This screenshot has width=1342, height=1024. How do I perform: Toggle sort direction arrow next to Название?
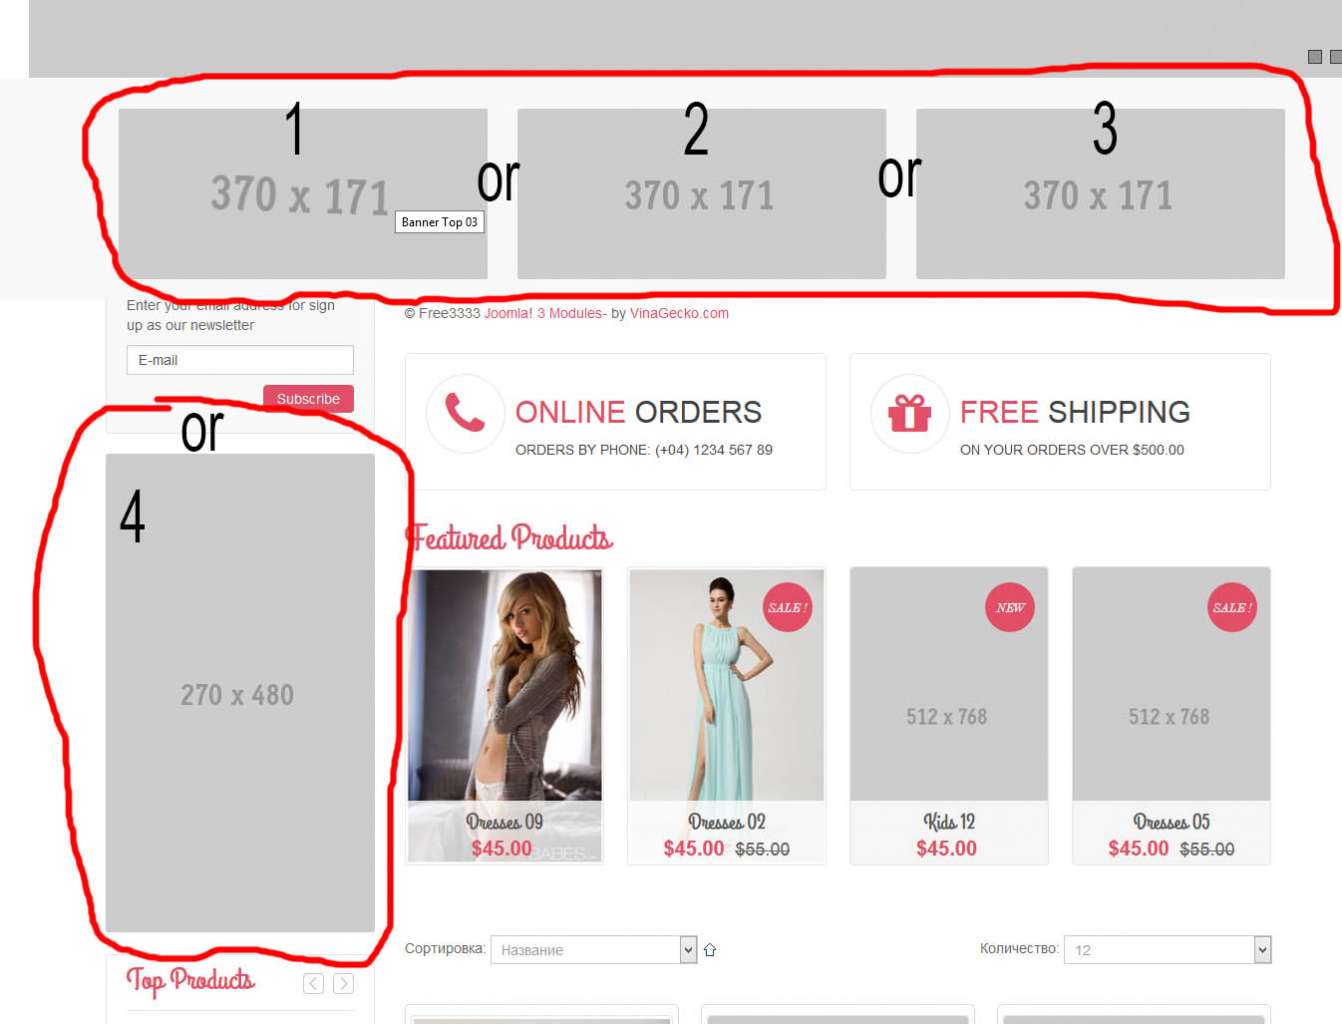click(710, 950)
